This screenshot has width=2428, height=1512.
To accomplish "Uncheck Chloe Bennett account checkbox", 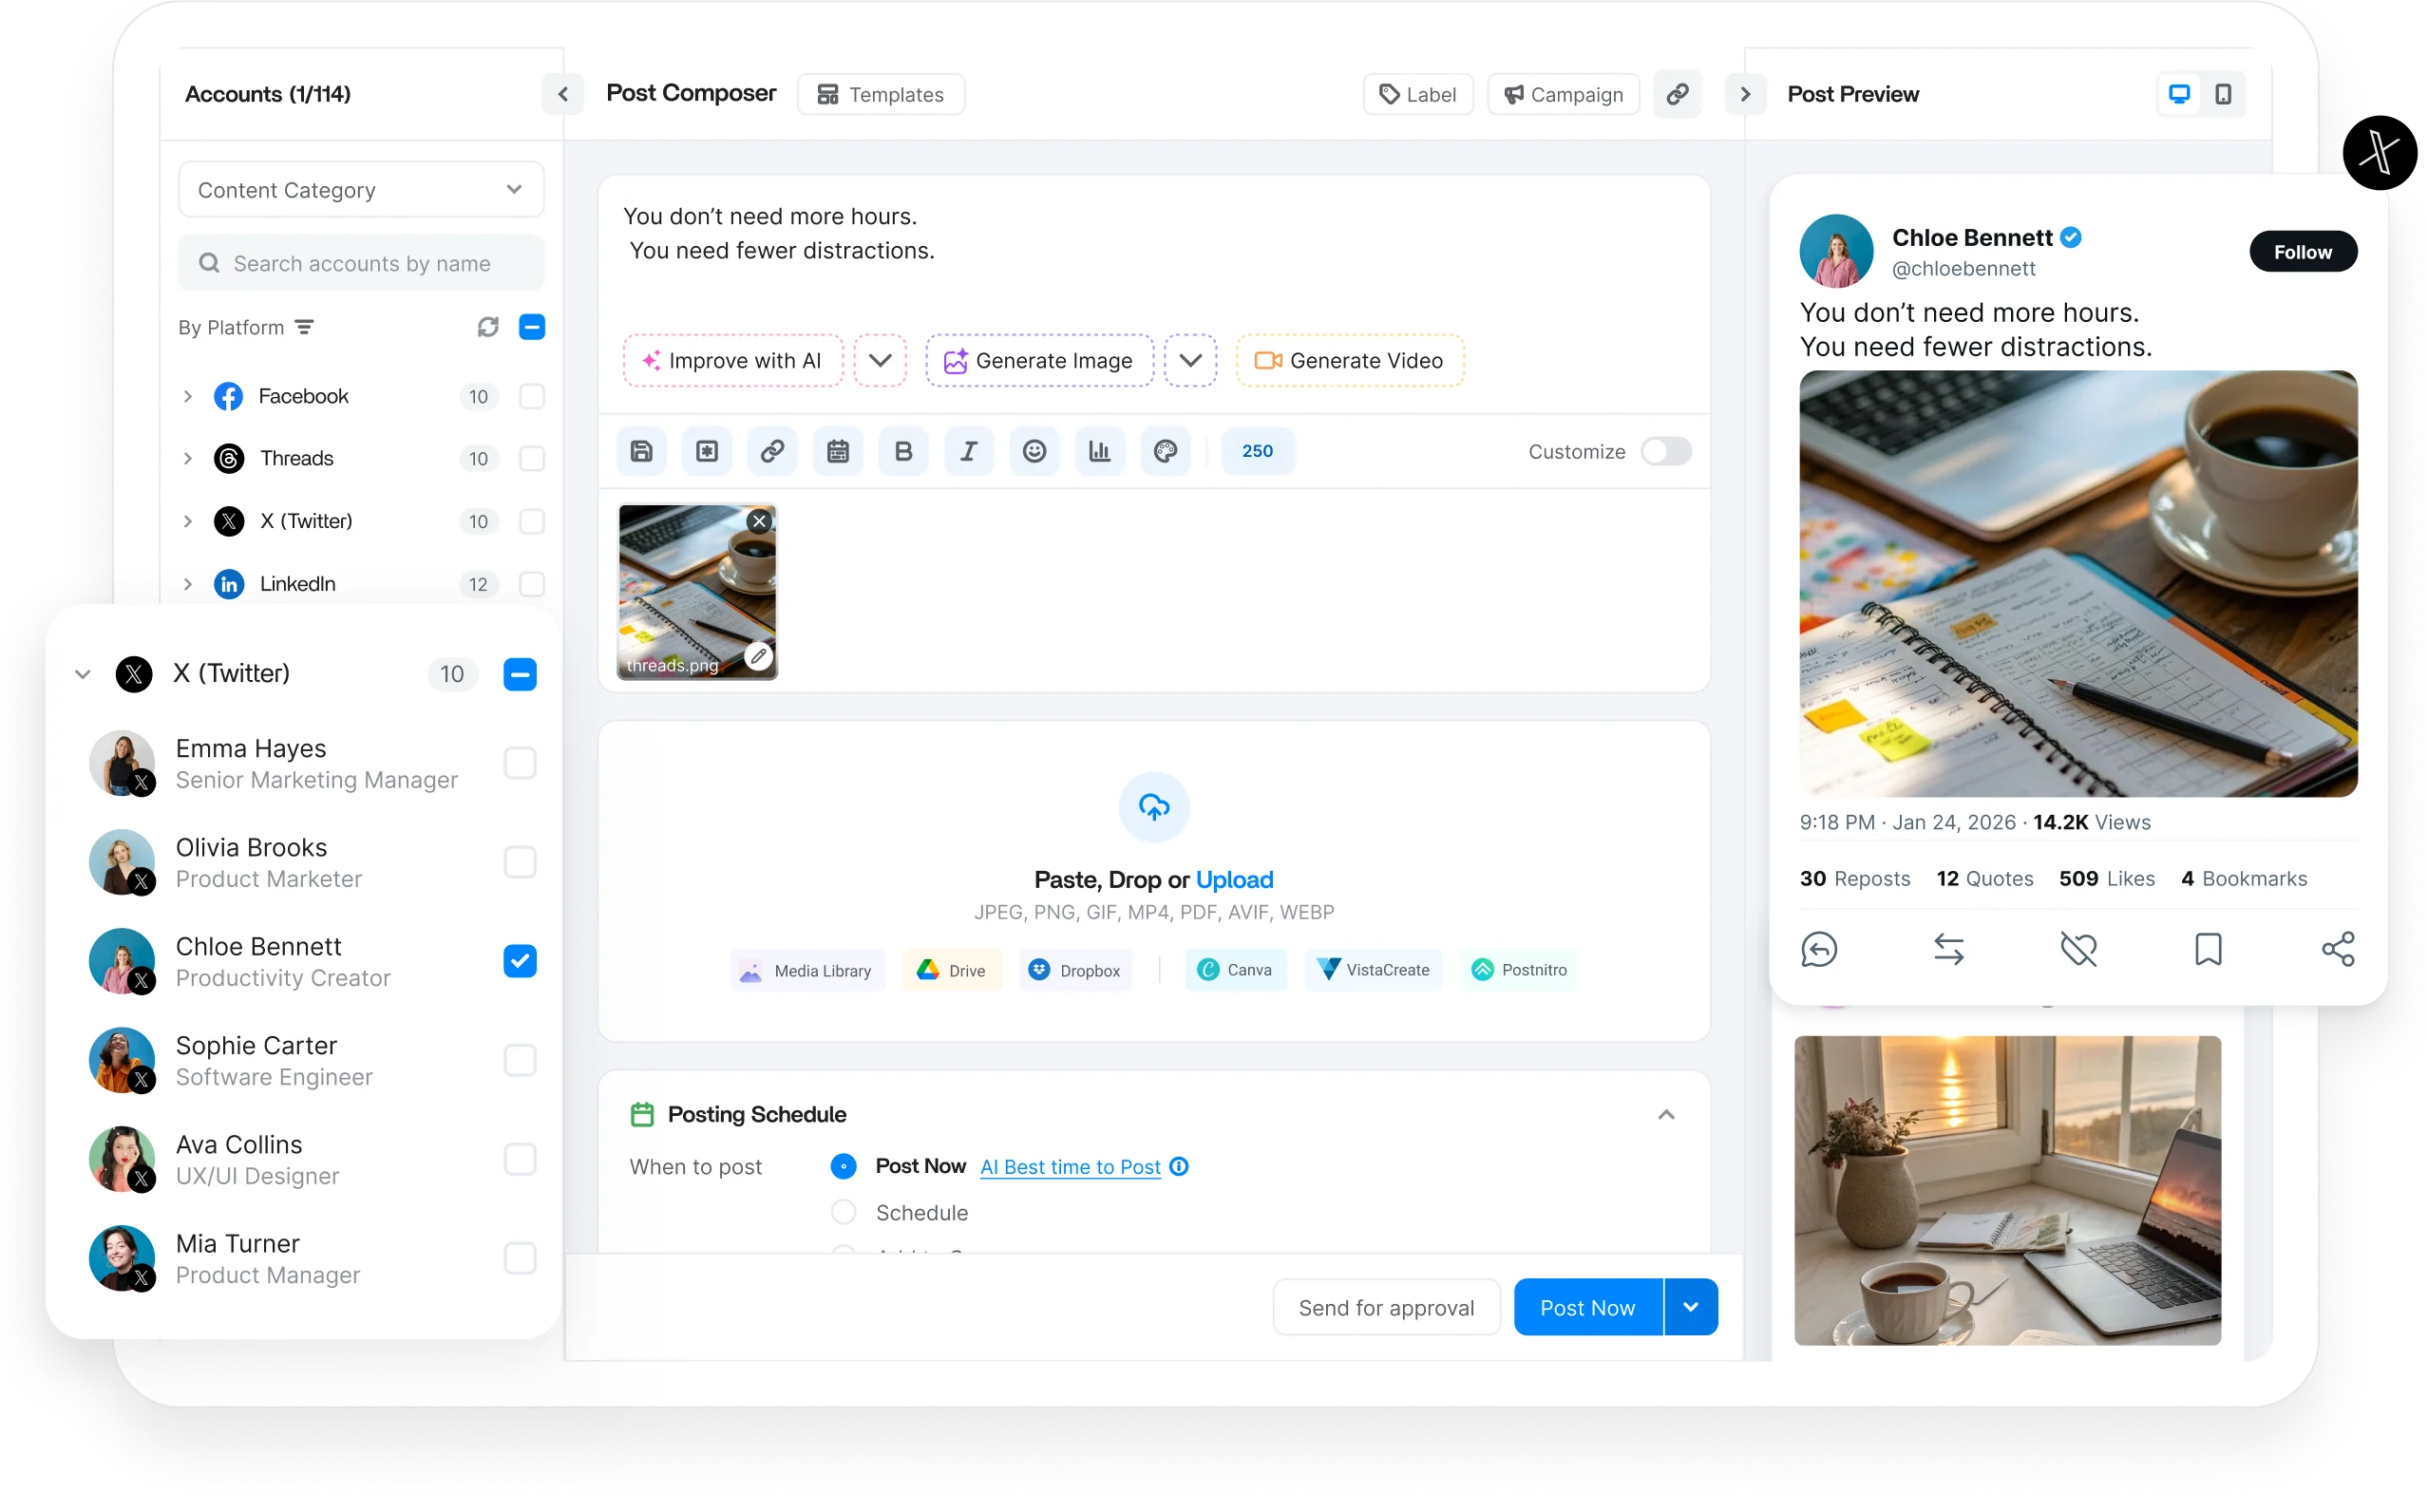I will [x=520, y=961].
